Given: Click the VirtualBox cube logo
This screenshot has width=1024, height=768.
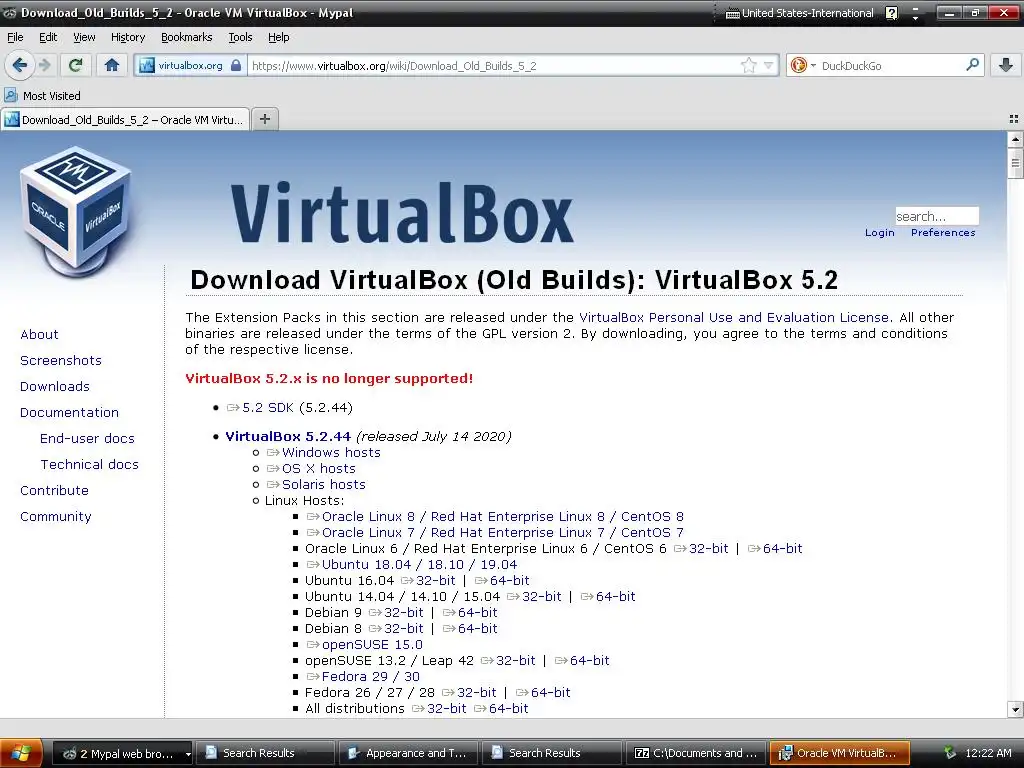Looking at the screenshot, I should (76, 213).
